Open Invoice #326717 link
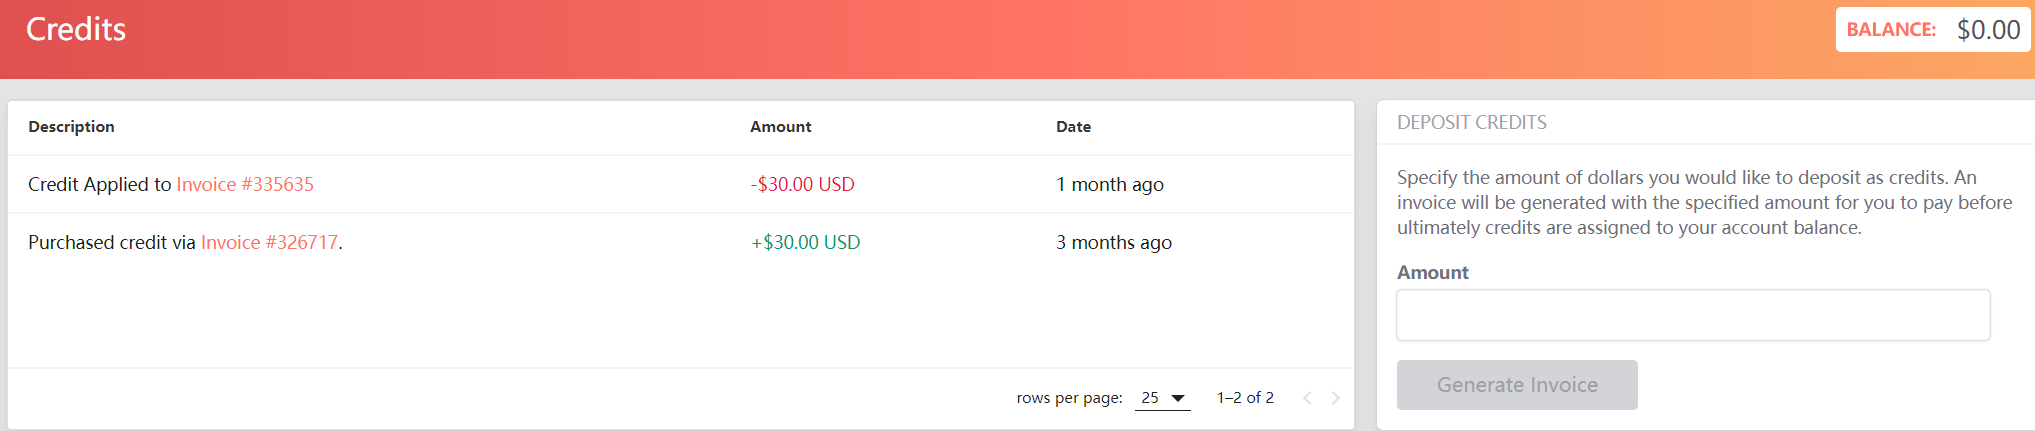 [269, 242]
